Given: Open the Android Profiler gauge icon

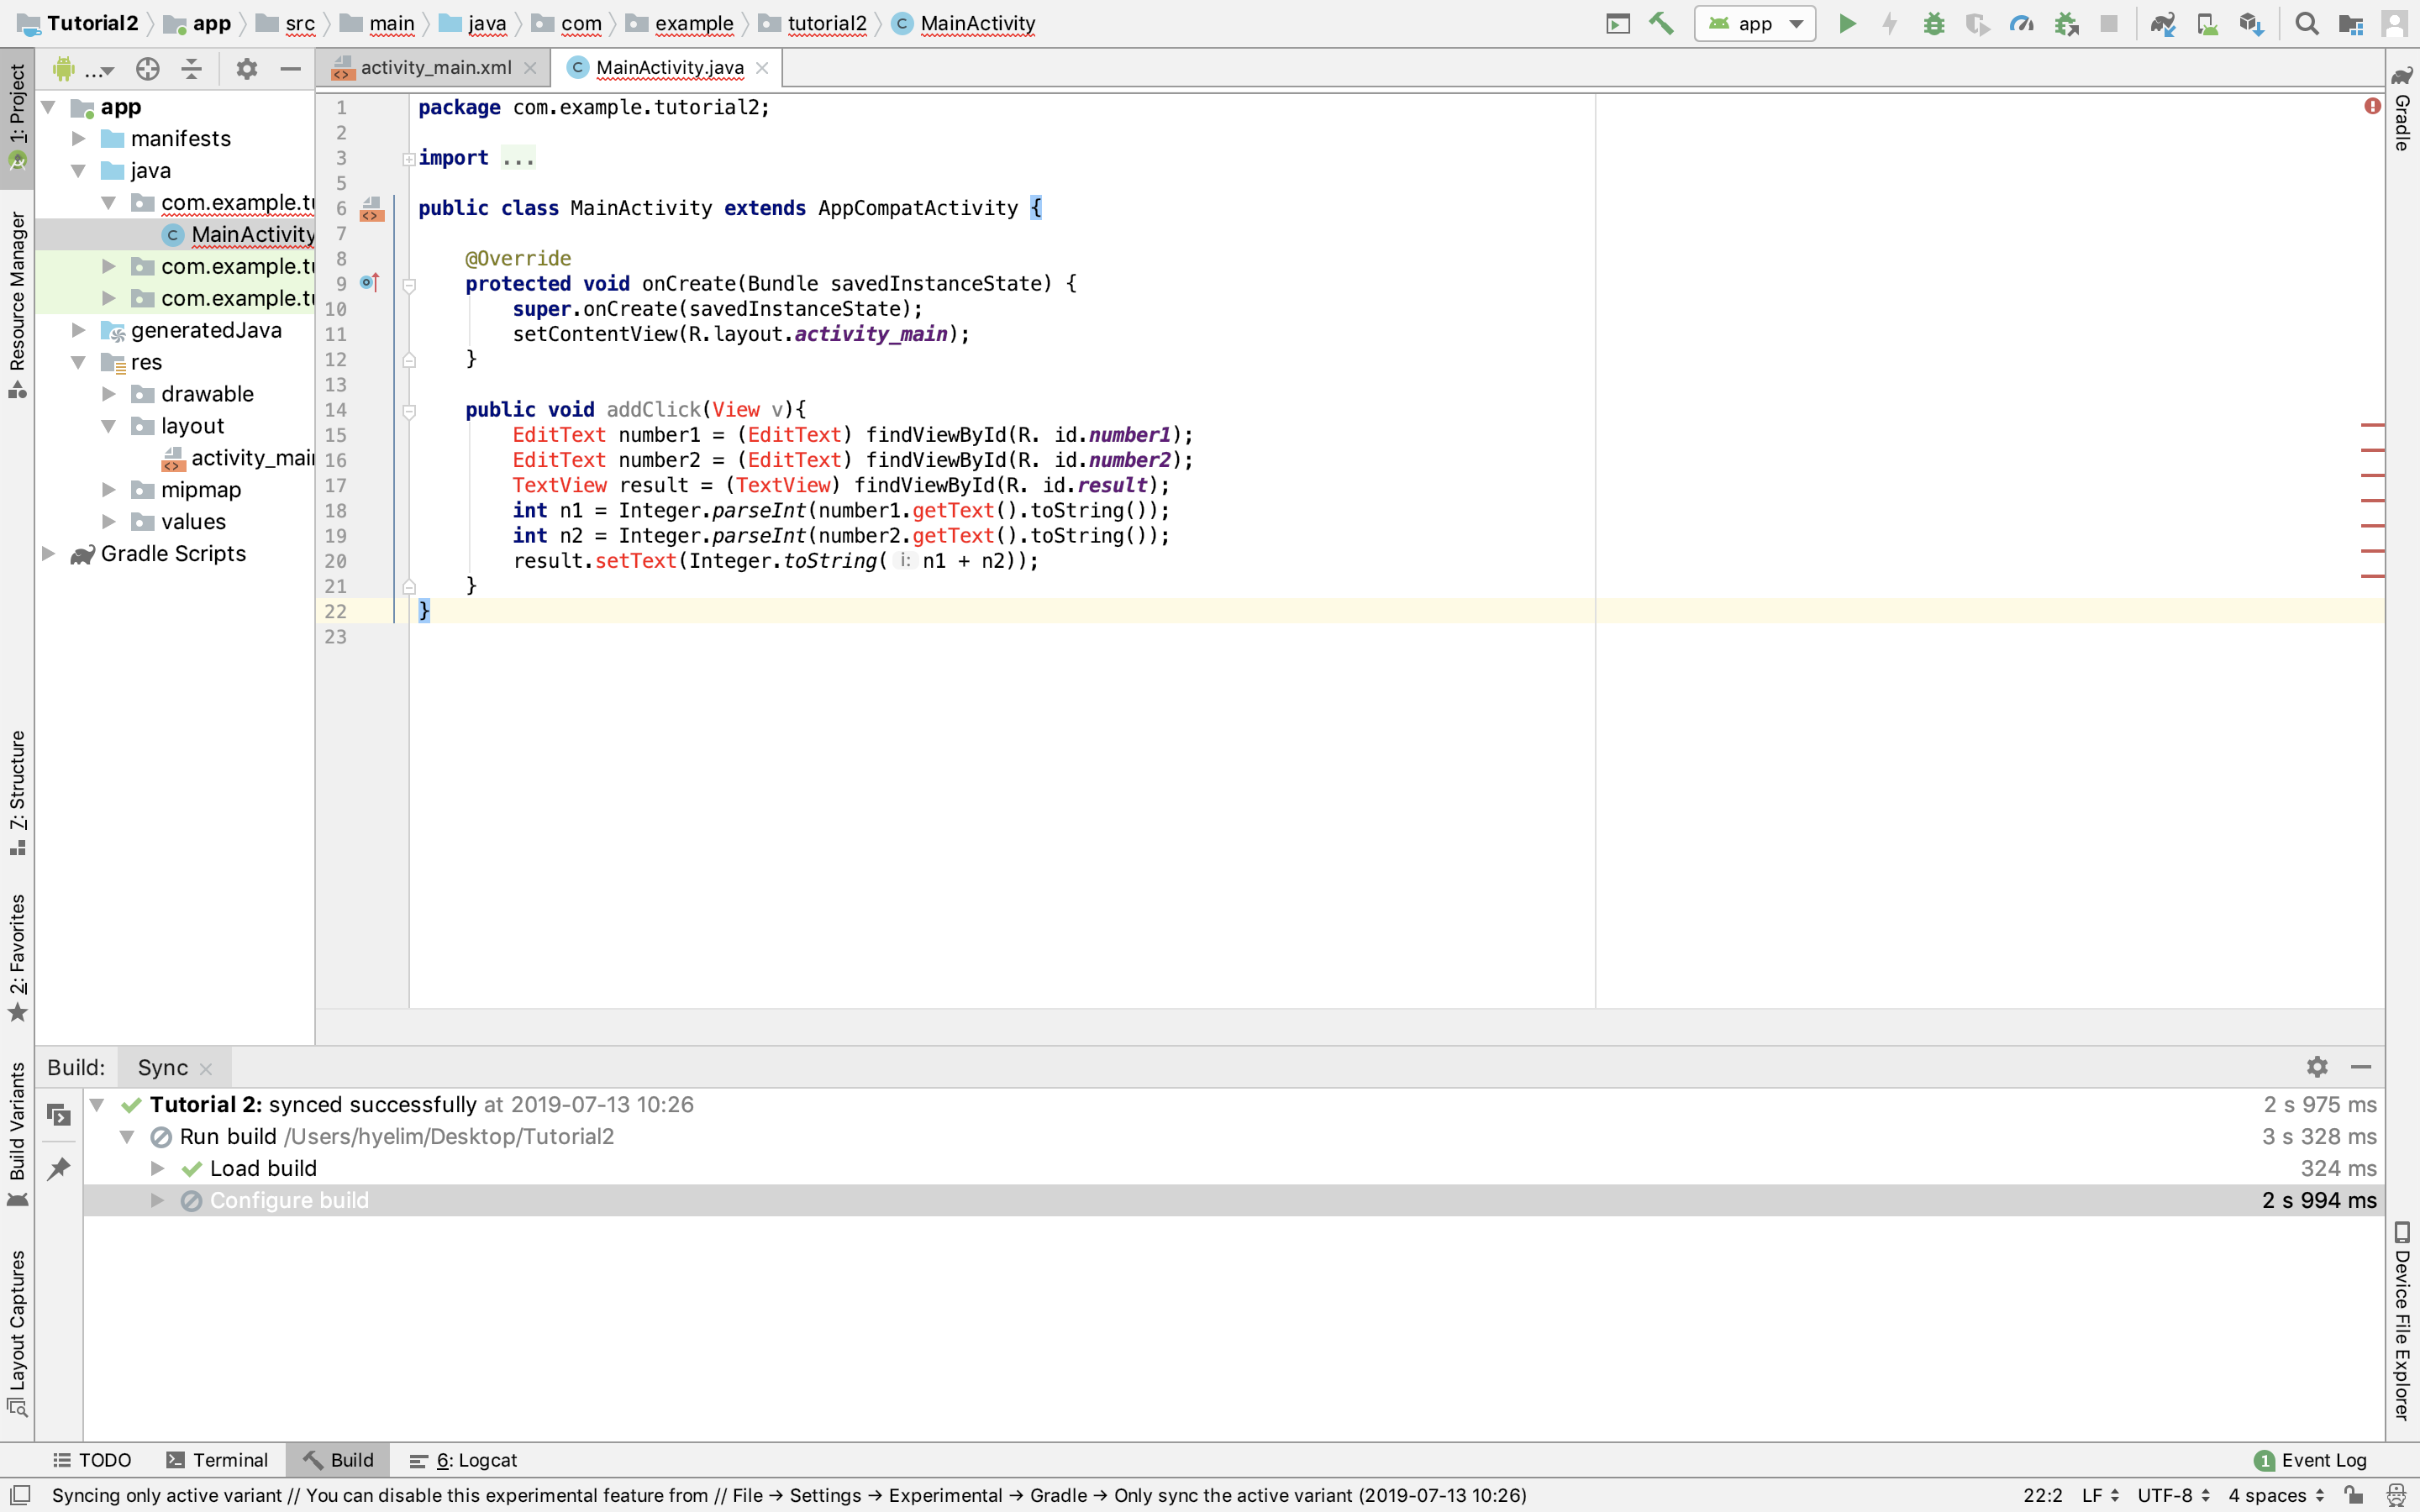Looking at the screenshot, I should 2021,23.
